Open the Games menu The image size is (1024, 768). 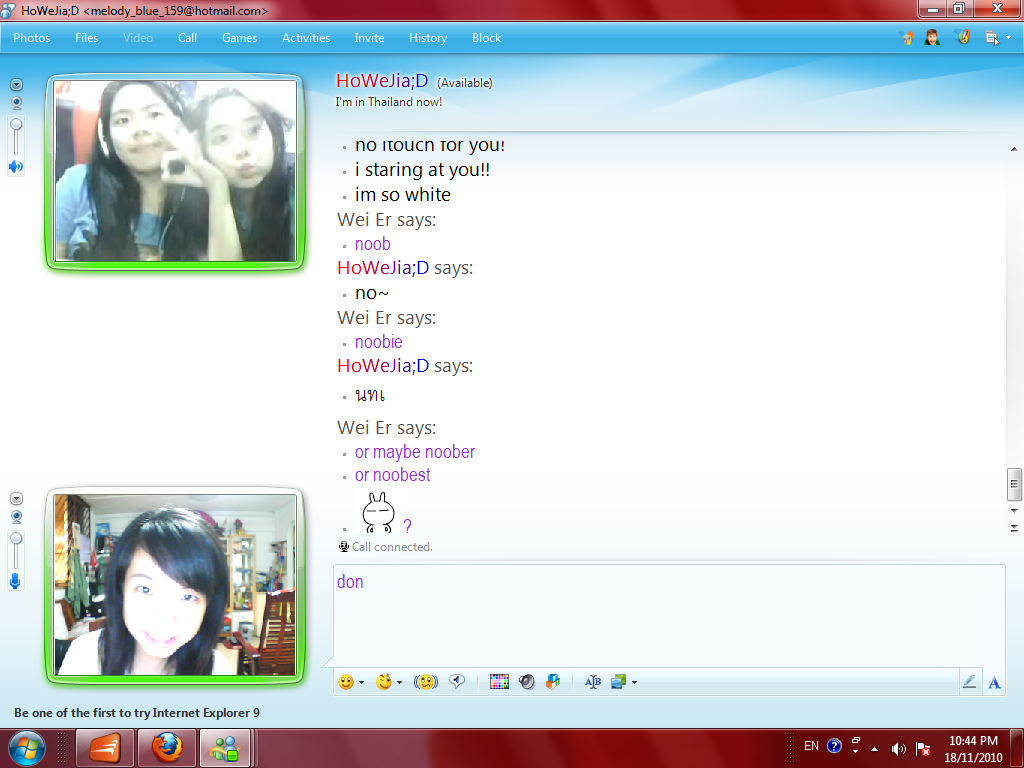point(240,38)
